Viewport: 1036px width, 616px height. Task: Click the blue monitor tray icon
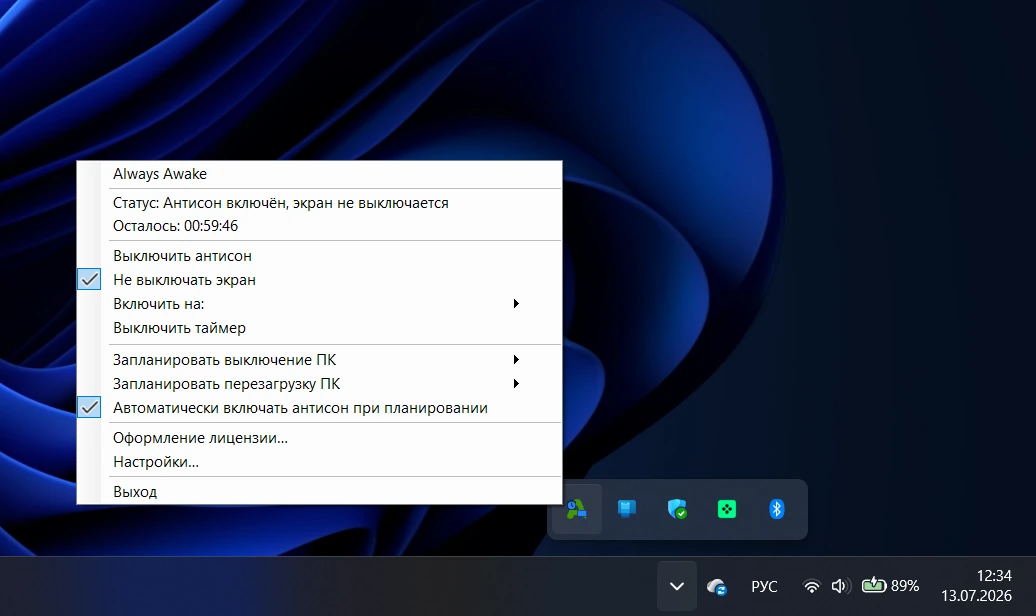pos(626,509)
